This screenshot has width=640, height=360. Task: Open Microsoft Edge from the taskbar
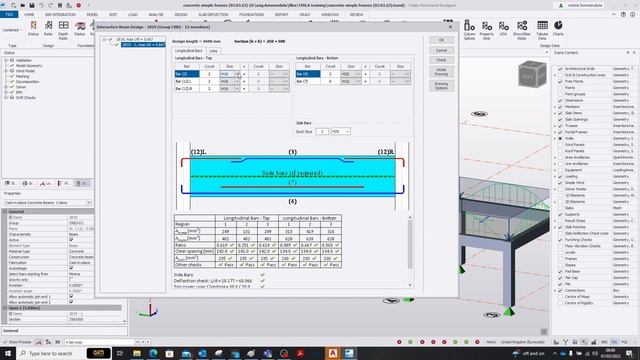click(153, 353)
